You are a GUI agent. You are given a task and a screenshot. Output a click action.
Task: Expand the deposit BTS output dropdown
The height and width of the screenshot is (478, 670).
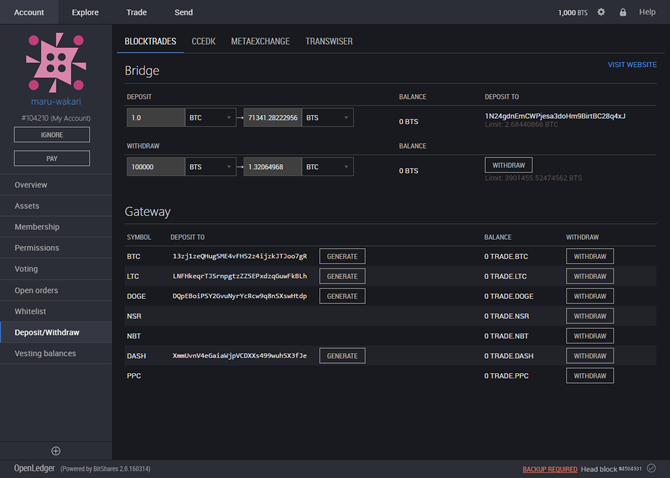[x=327, y=118]
